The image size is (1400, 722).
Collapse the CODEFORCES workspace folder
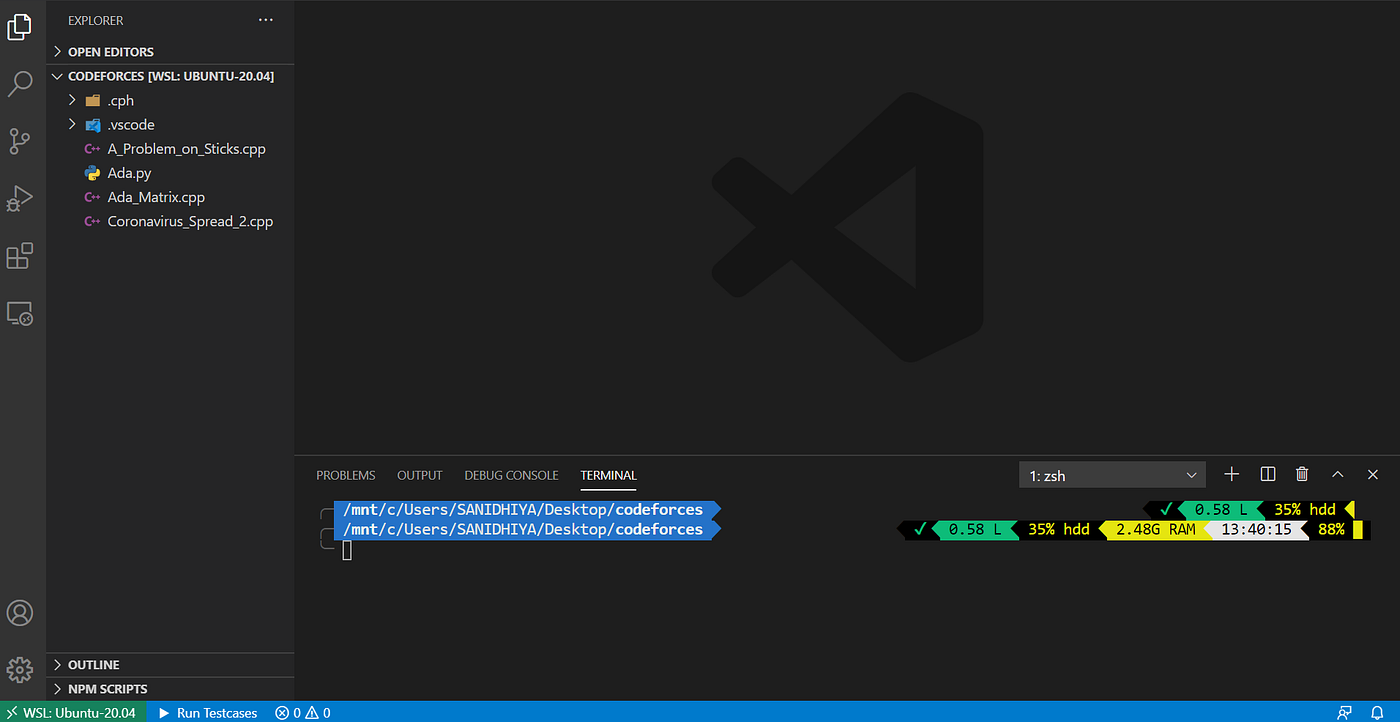click(57, 75)
